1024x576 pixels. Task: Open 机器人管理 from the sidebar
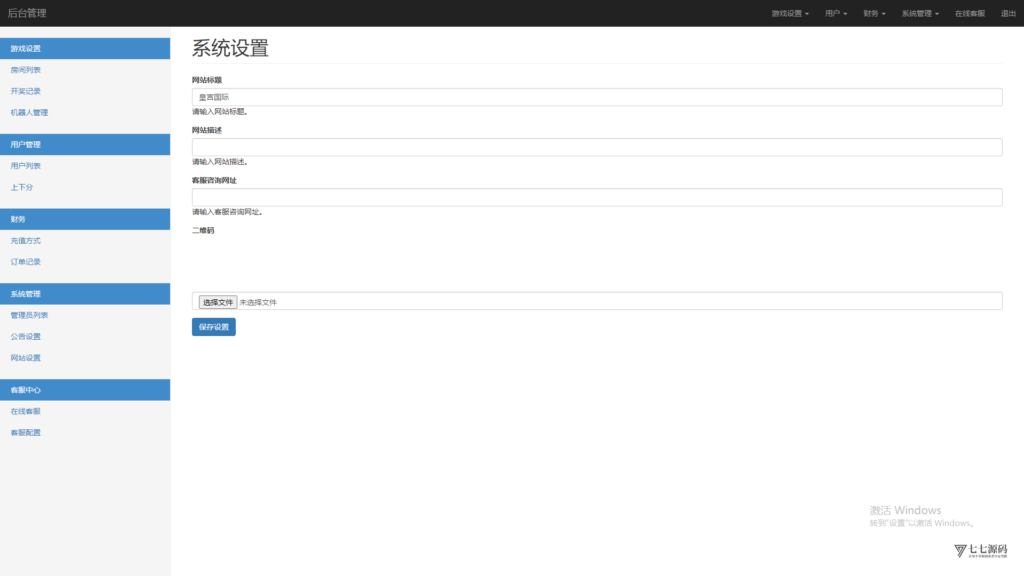tap(29, 113)
